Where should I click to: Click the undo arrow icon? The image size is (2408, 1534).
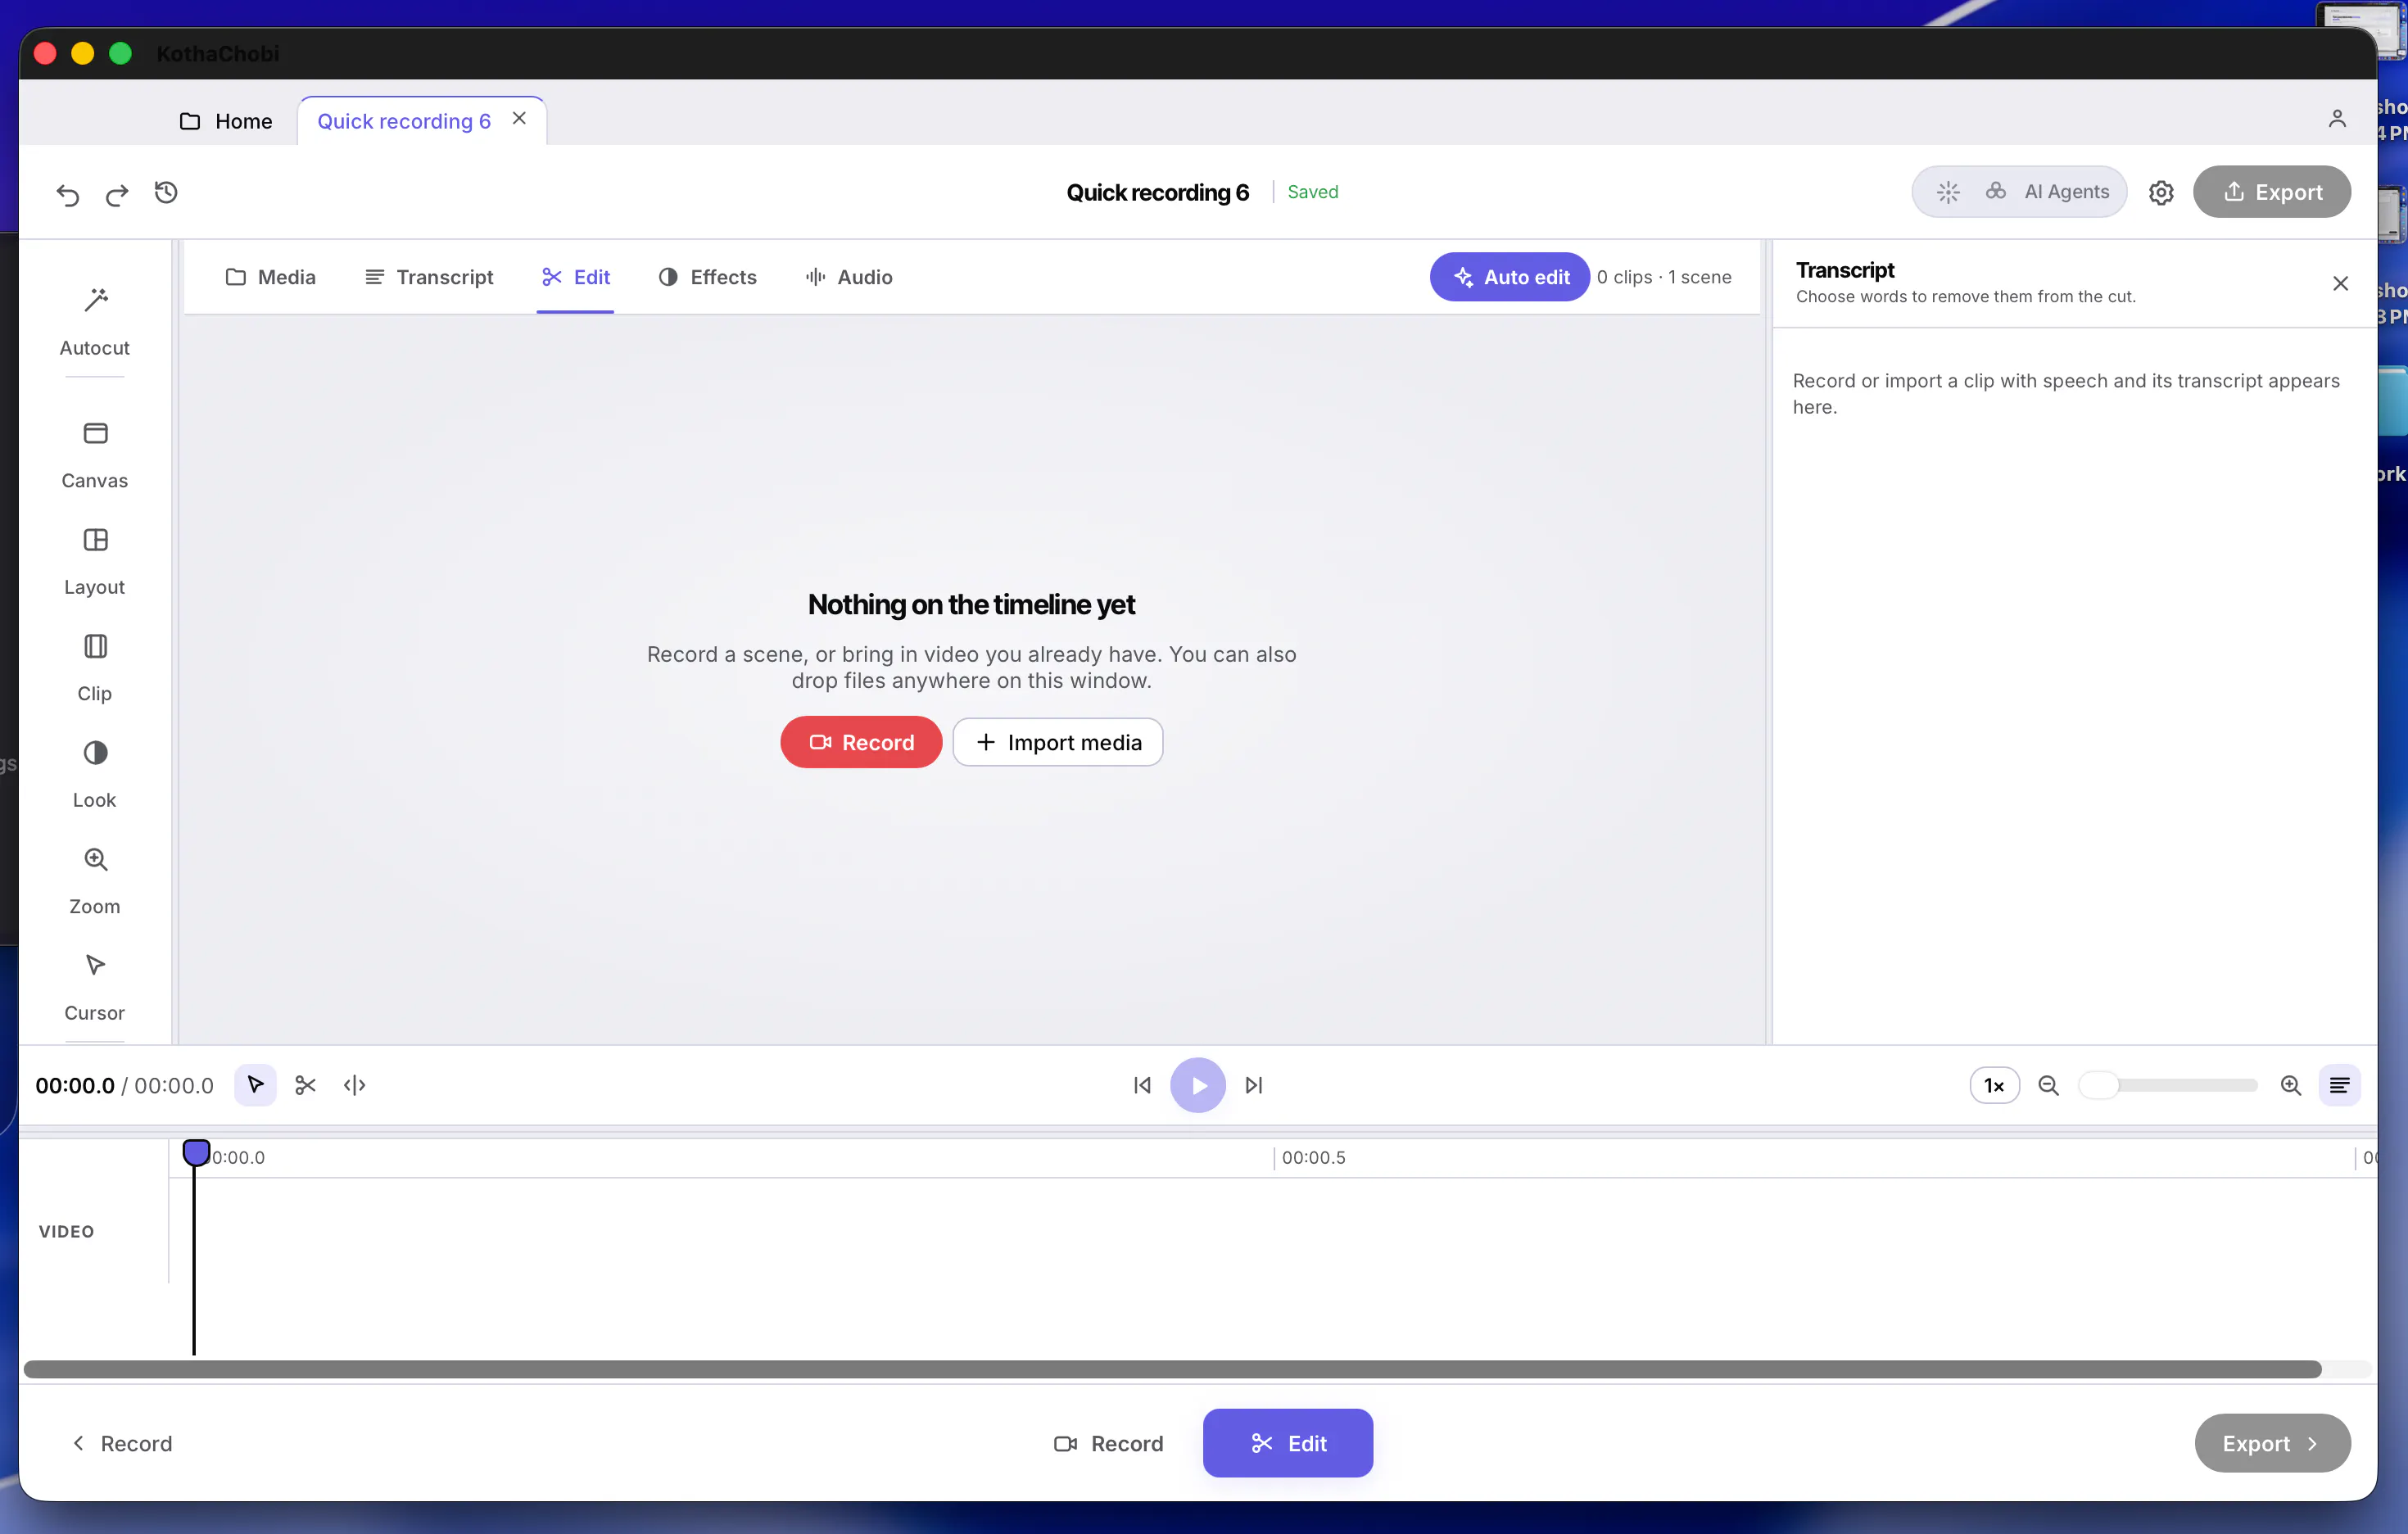pyautogui.click(x=68, y=193)
